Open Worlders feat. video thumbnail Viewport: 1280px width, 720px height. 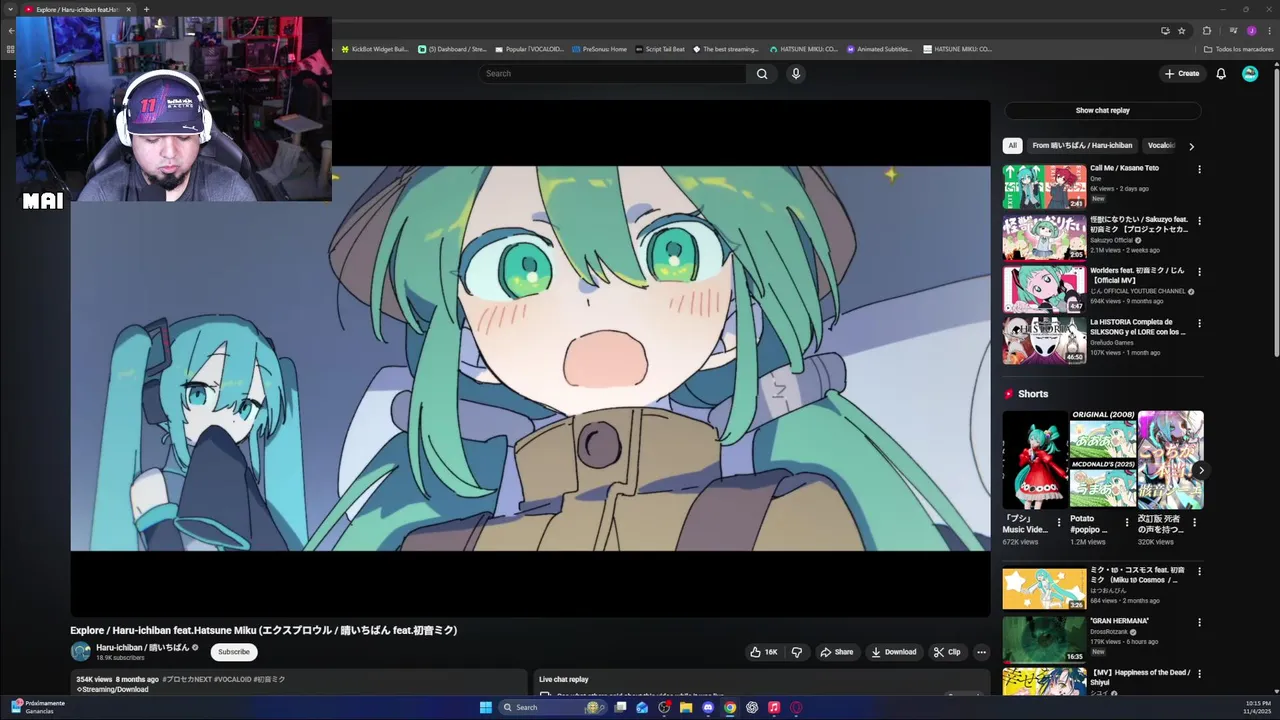1044,290
